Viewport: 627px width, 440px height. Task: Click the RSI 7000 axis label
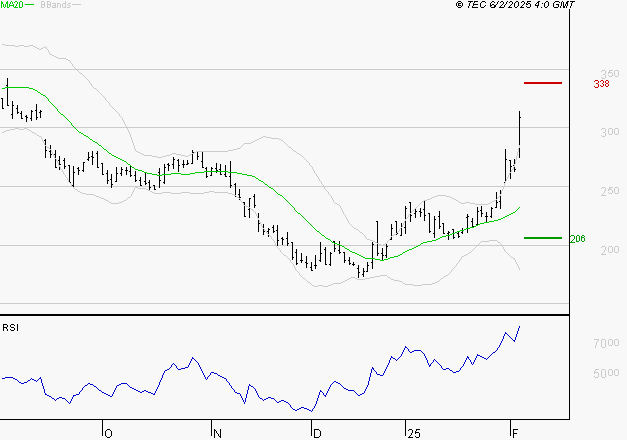606,343
